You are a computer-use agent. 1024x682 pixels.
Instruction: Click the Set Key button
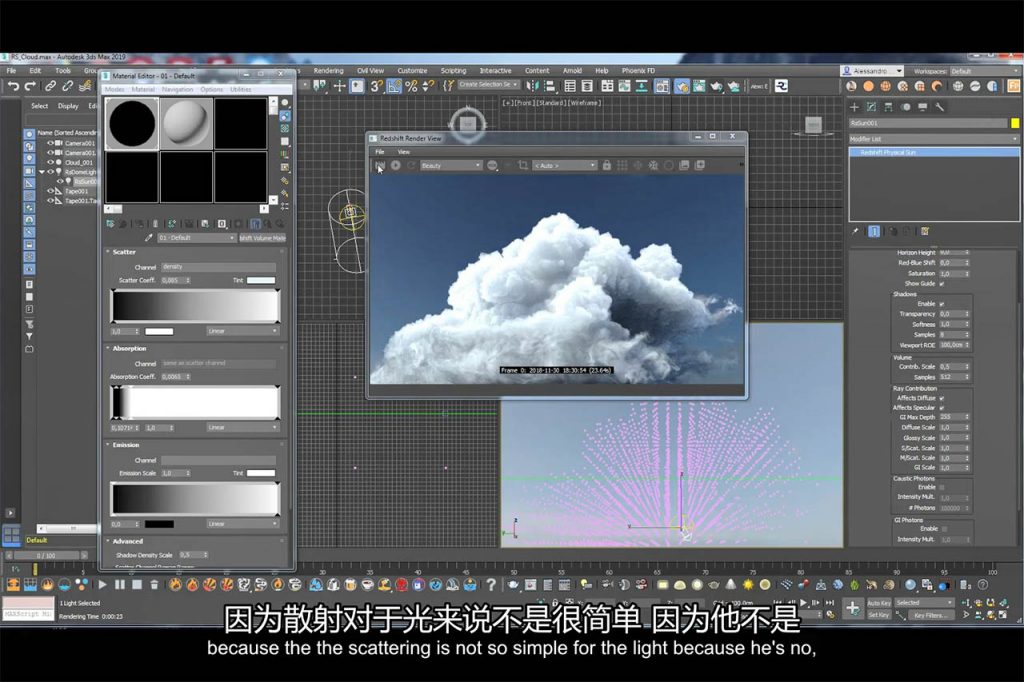click(878, 615)
